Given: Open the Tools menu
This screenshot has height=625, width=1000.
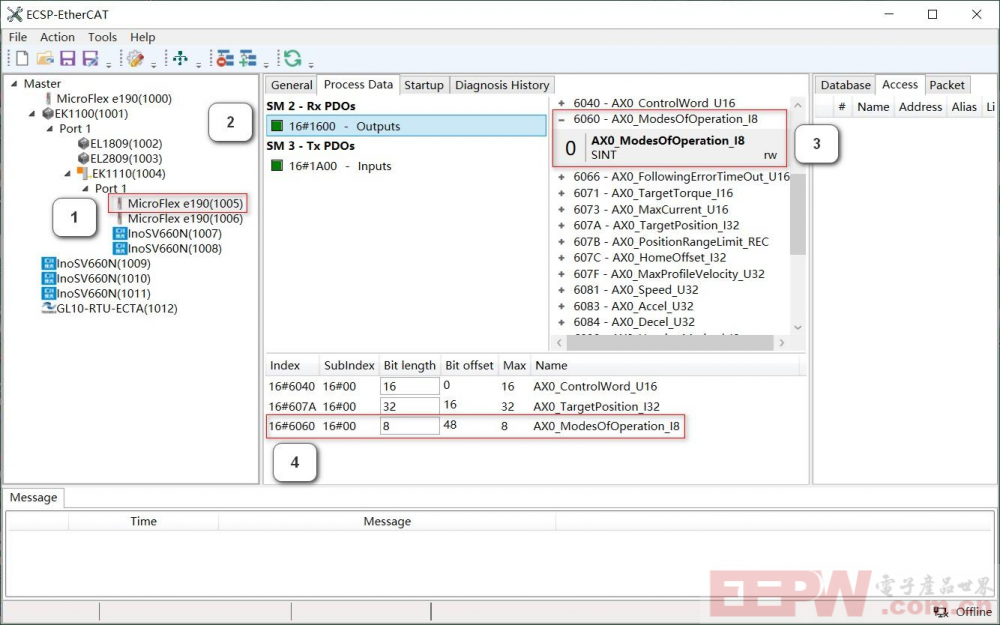Looking at the screenshot, I should (102, 37).
